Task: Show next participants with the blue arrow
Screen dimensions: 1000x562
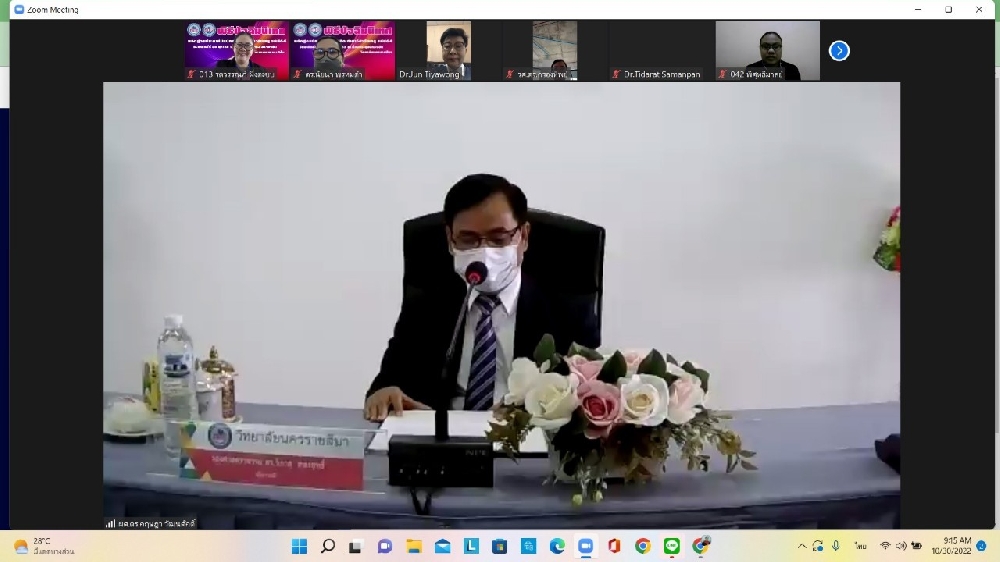Action: pyautogui.click(x=839, y=50)
